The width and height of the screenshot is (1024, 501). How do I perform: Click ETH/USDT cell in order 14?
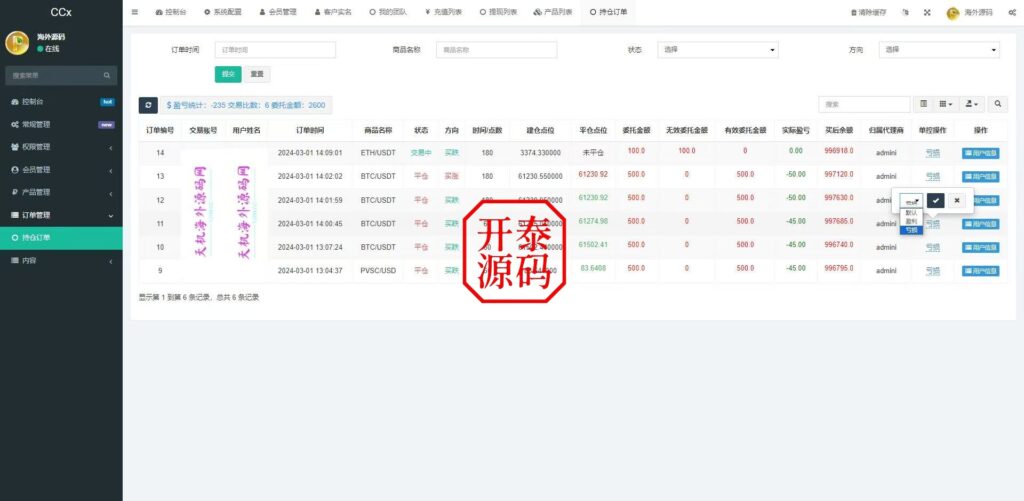pyautogui.click(x=378, y=153)
